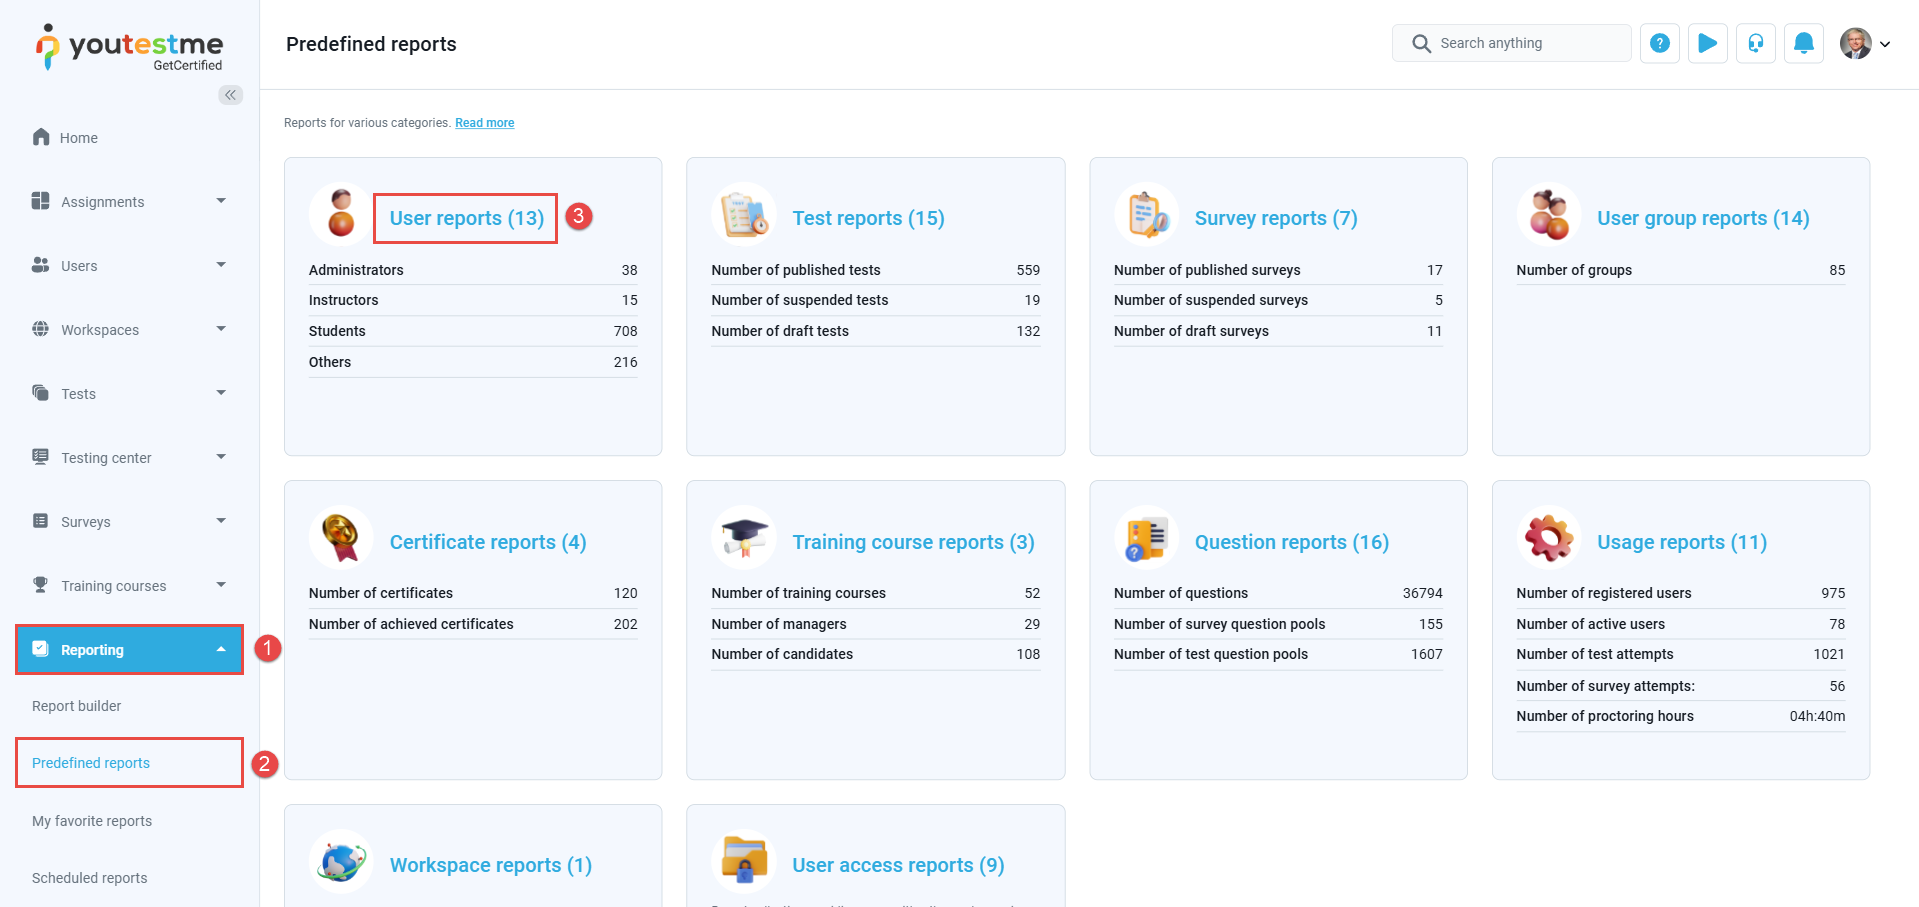Follow the Read more link
Image resolution: width=1919 pixels, height=907 pixels.
click(485, 123)
